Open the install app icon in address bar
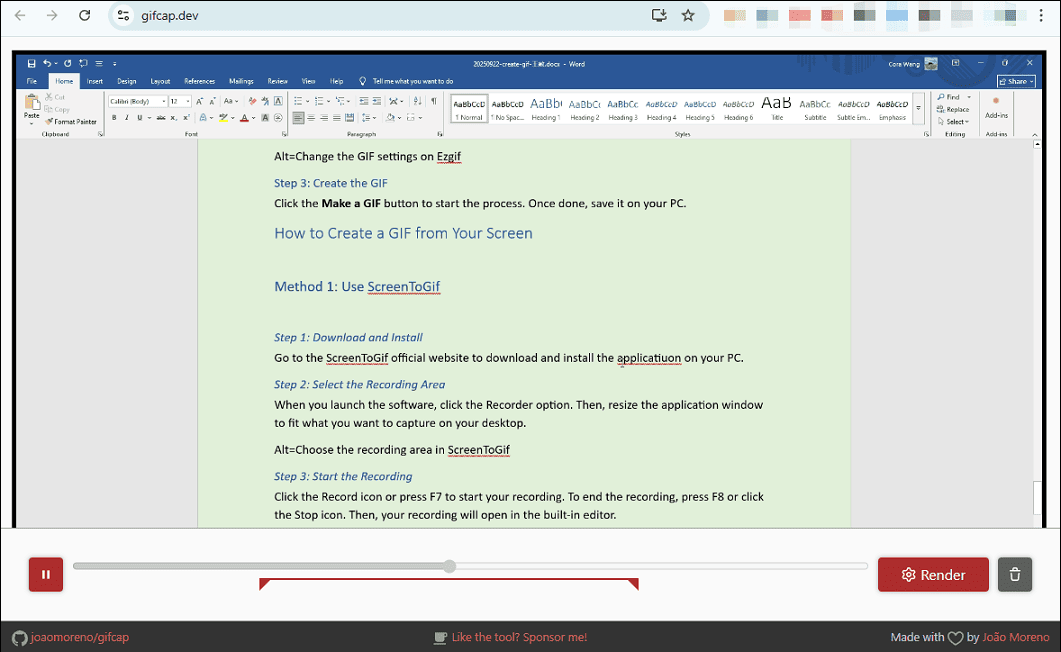The width and height of the screenshot is (1061, 652). tap(658, 15)
